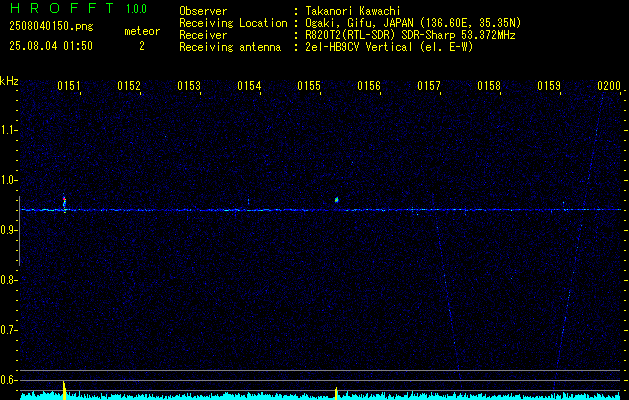
Task: Click the 0158 time axis label
Action: 489,86
